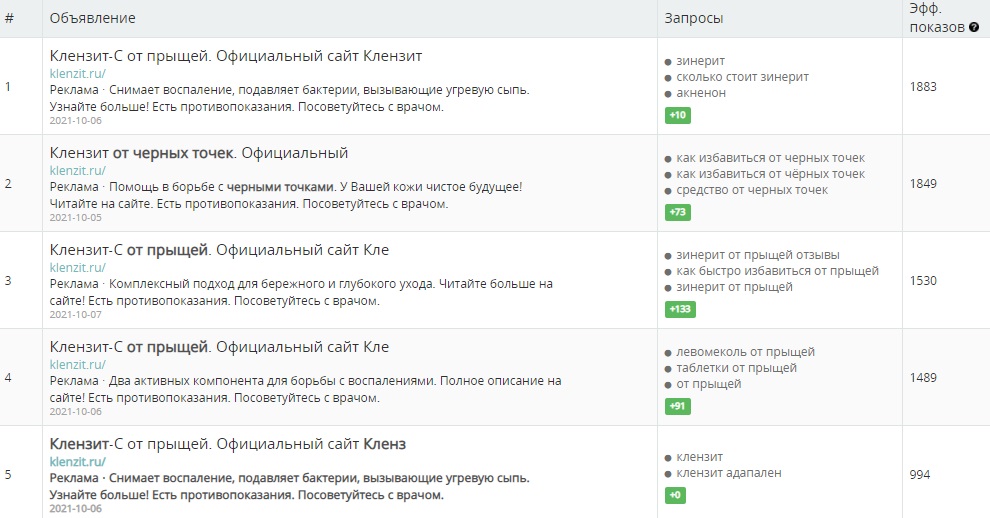Click the query зинерит от прыщей отзывы
990x518 pixels.
758,255
